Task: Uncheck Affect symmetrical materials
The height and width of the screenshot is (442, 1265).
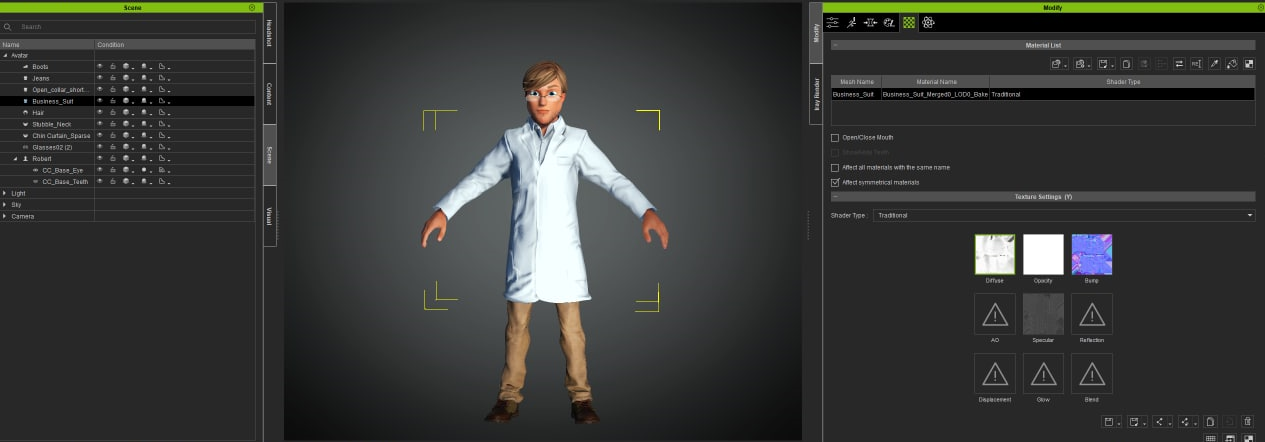Action: (835, 182)
